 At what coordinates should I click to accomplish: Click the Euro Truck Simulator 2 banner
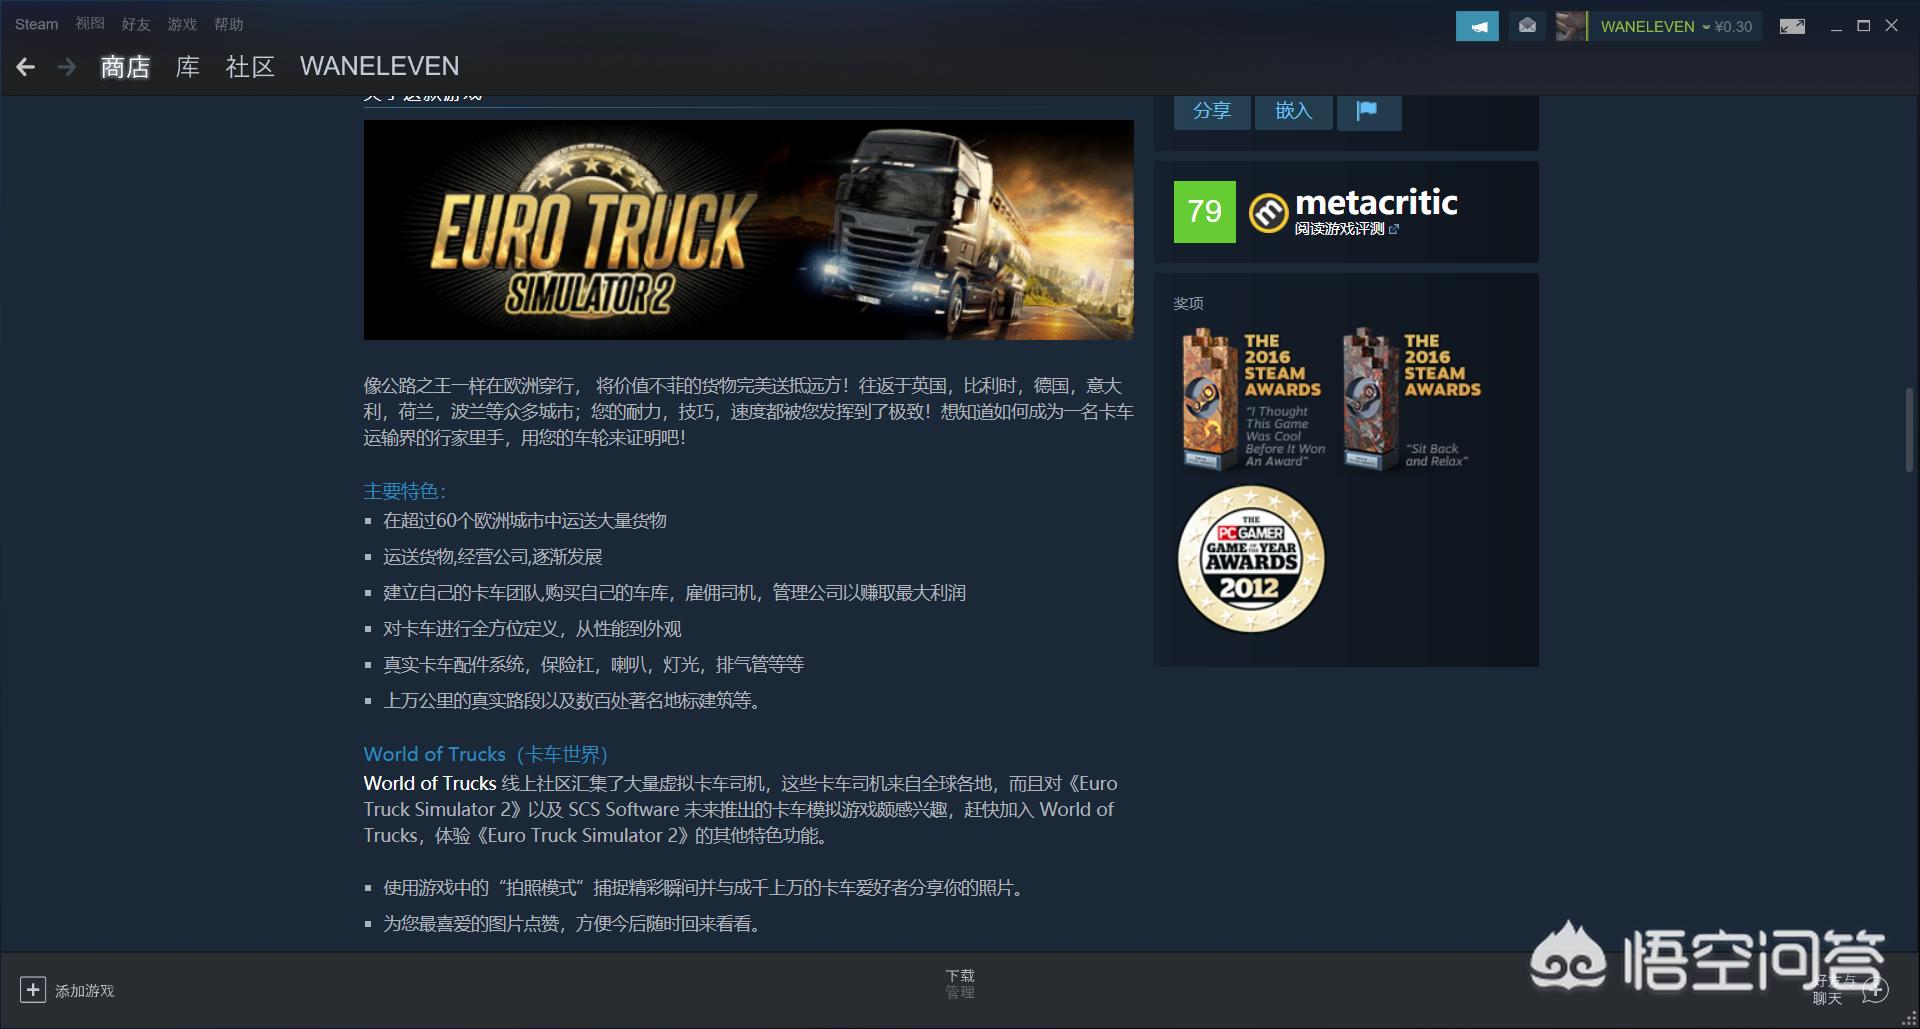[748, 230]
